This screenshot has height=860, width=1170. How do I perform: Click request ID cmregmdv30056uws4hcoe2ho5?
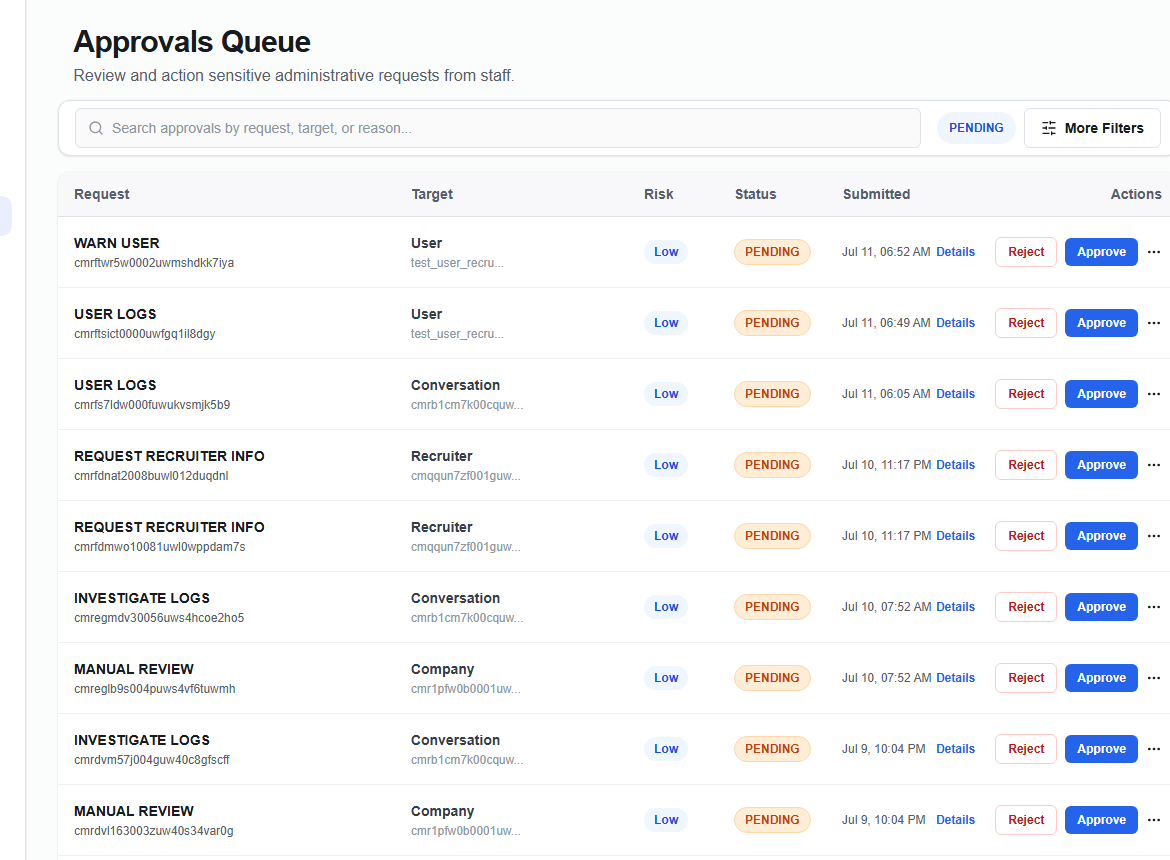159,618
